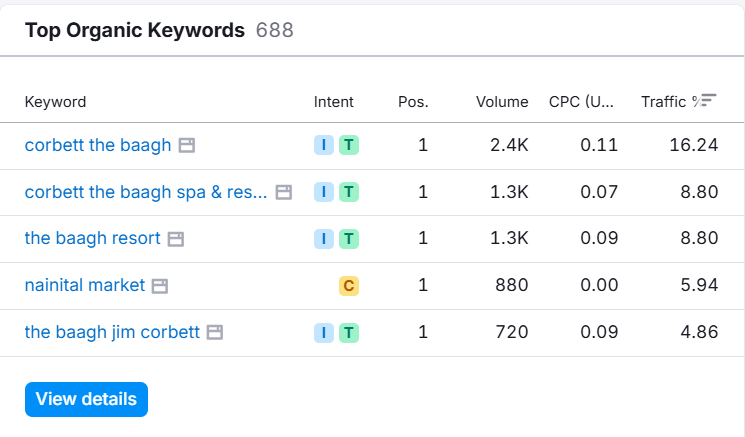Open the corbett the baagh spa & res... link
The width and height of the screenshot is (745, 437).
click(x=146, y=192)
